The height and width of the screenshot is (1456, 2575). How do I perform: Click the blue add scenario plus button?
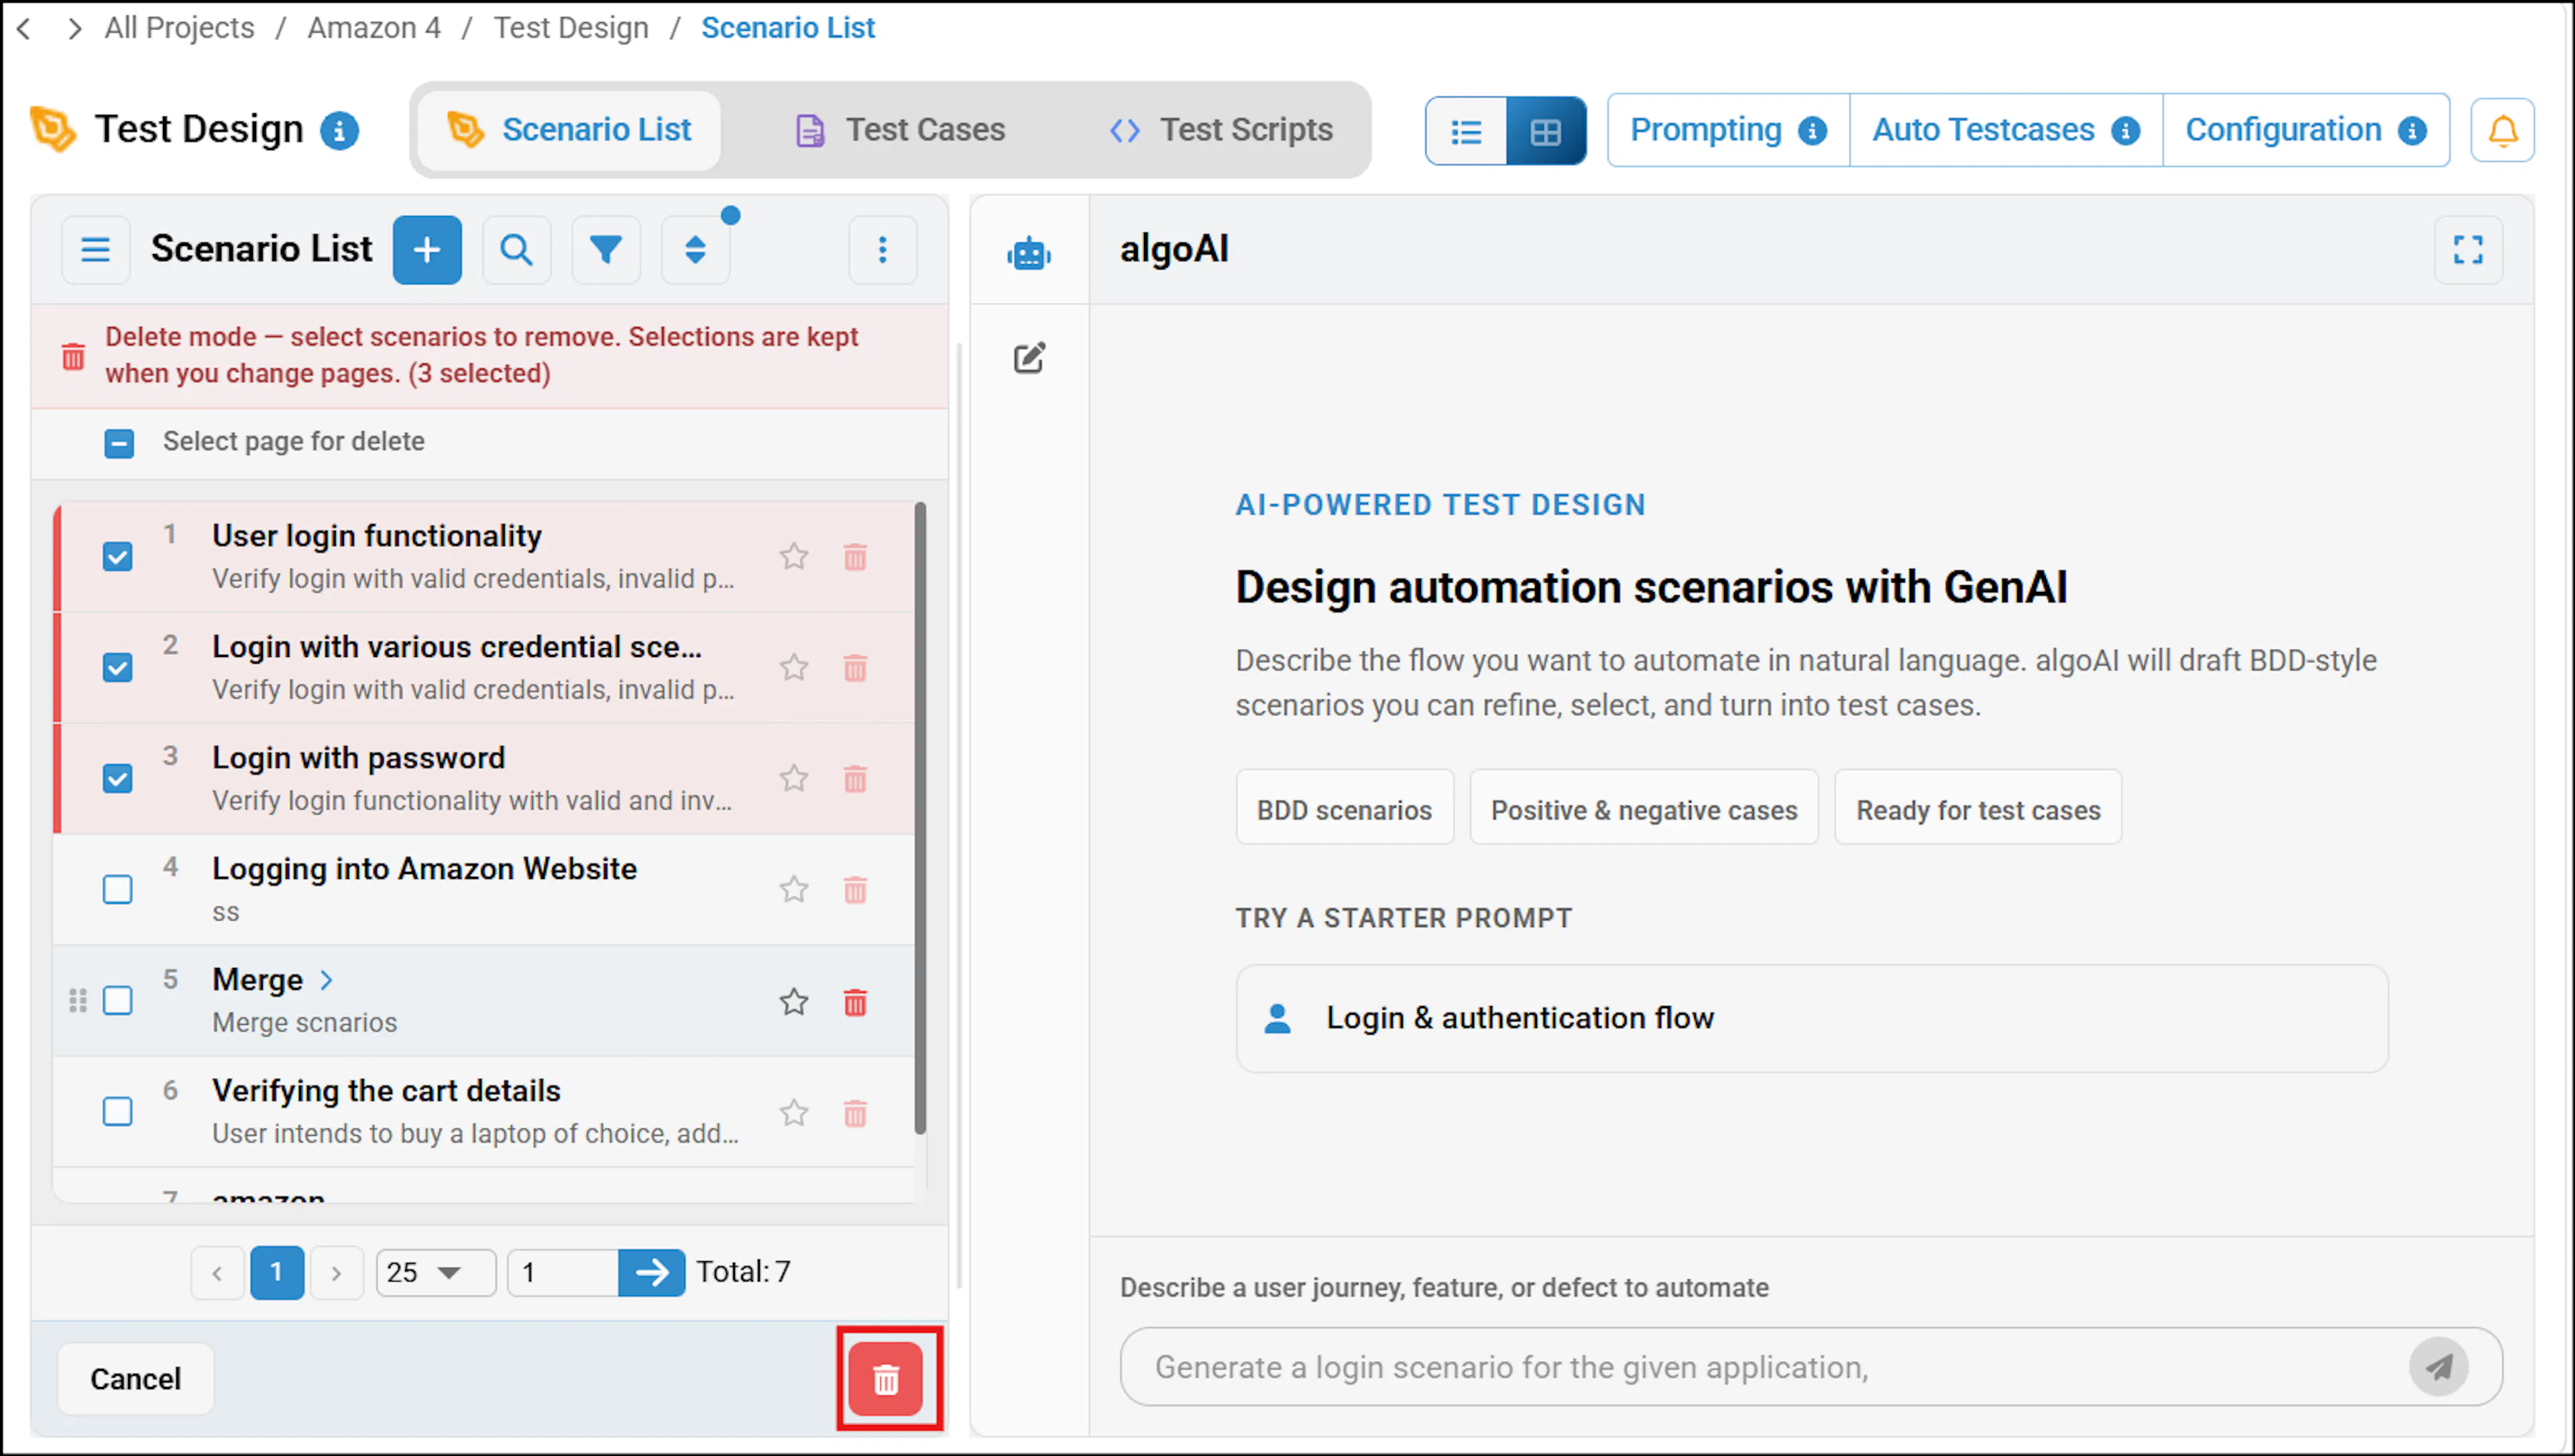427,249
